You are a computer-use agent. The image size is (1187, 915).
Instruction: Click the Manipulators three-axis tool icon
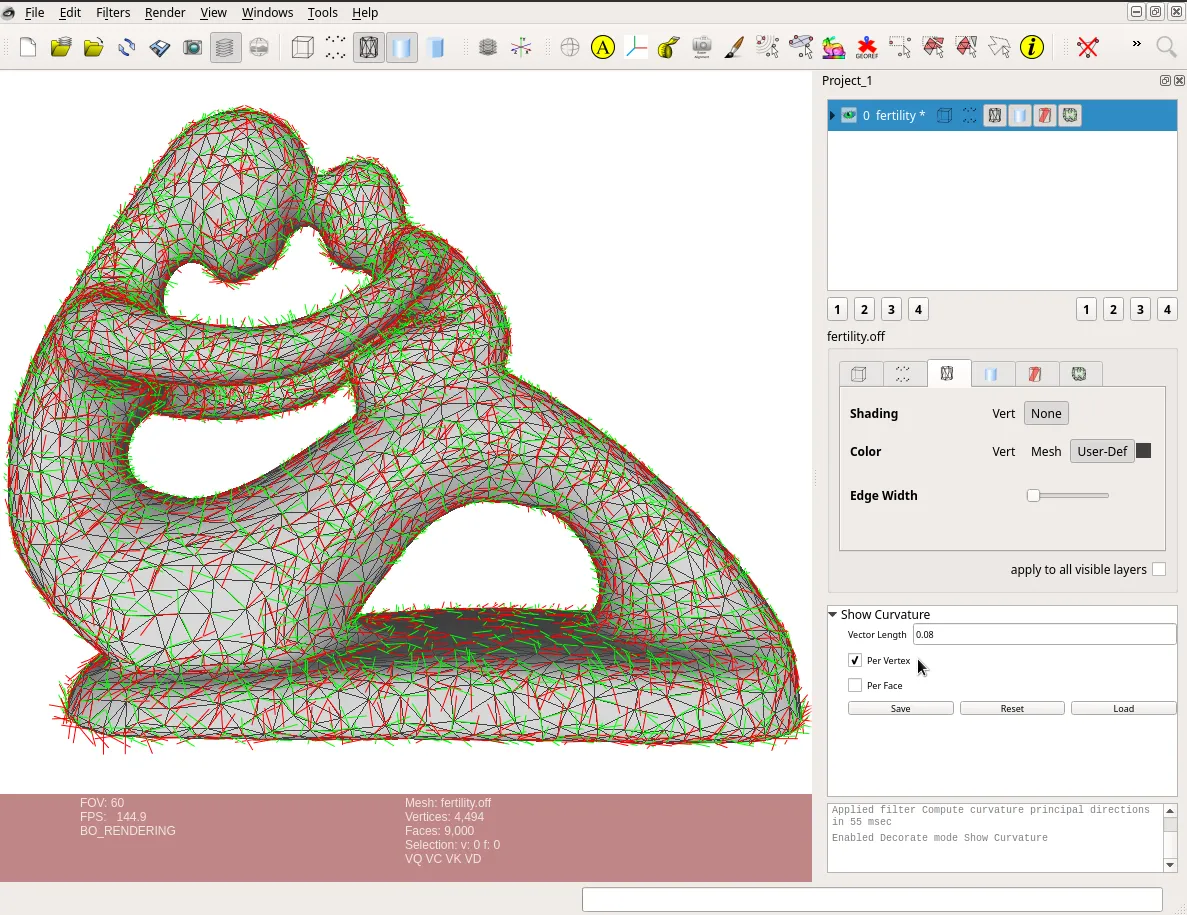(636, 47)
